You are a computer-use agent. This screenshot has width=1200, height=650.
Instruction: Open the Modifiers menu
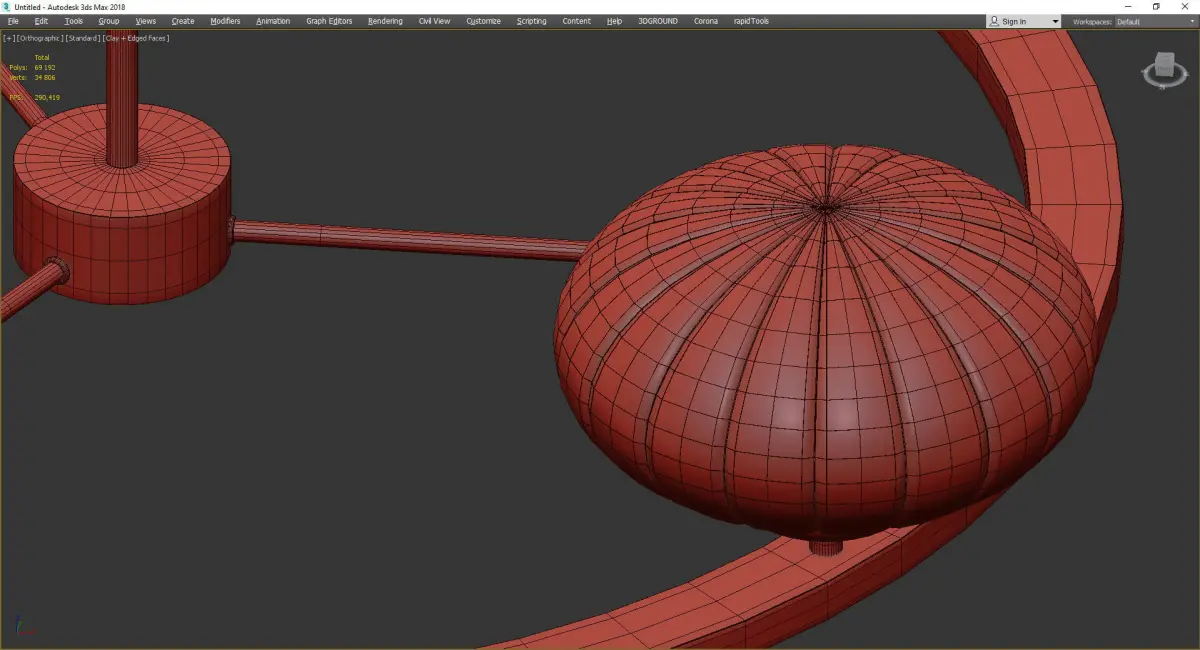click(225, 21)
